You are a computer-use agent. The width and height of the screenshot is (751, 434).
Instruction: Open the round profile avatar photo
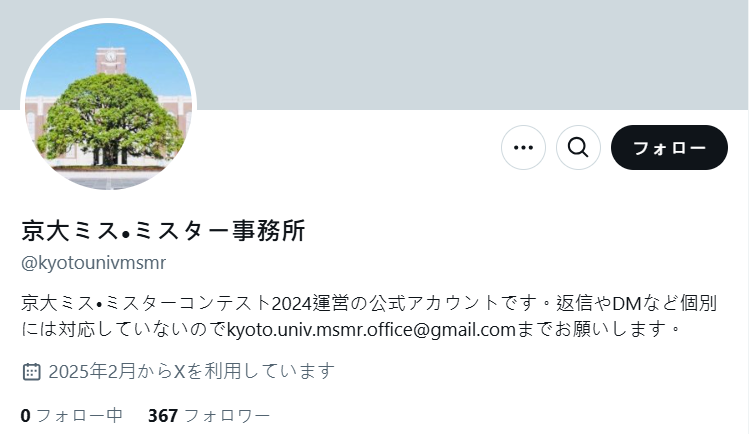click(x=109, y=106)
